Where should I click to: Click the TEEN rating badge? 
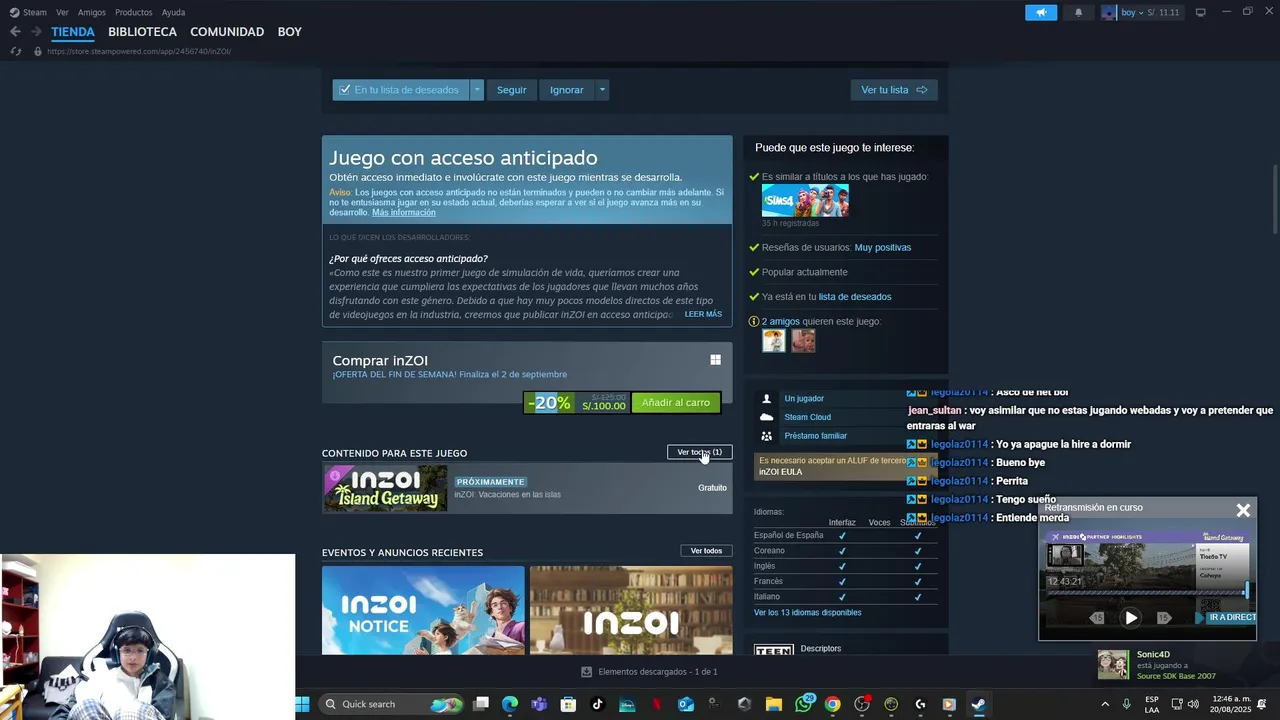(x=773, y=650)
